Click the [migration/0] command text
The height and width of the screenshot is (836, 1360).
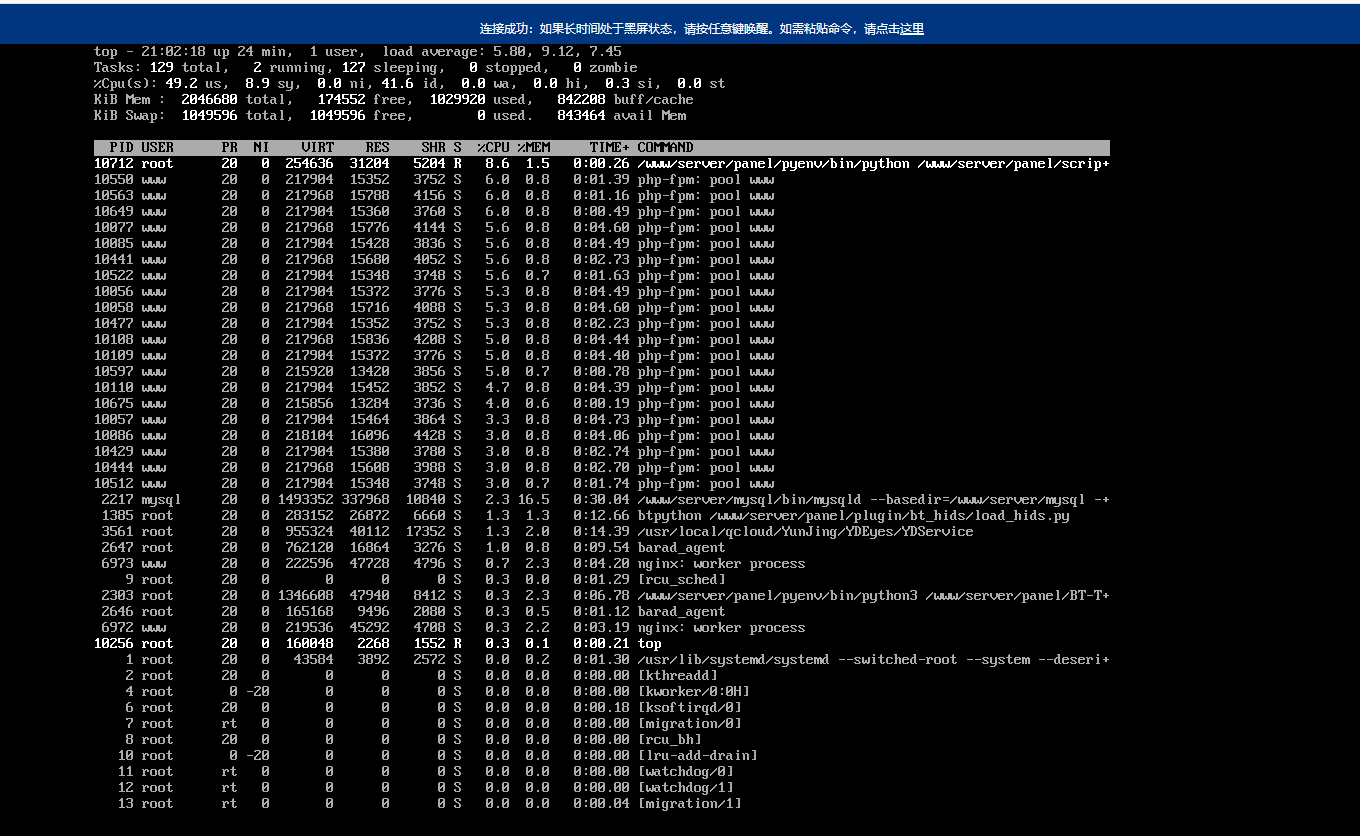(689, 723)
